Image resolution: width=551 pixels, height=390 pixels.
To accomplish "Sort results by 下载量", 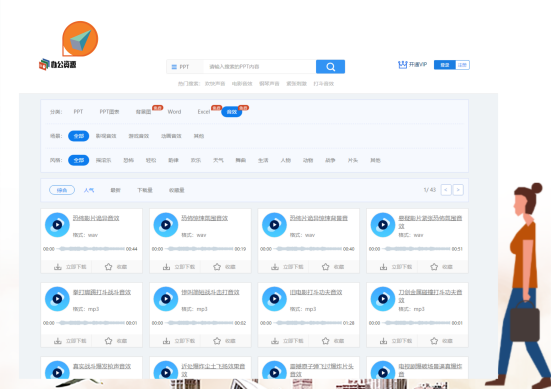I will (145, 190).
